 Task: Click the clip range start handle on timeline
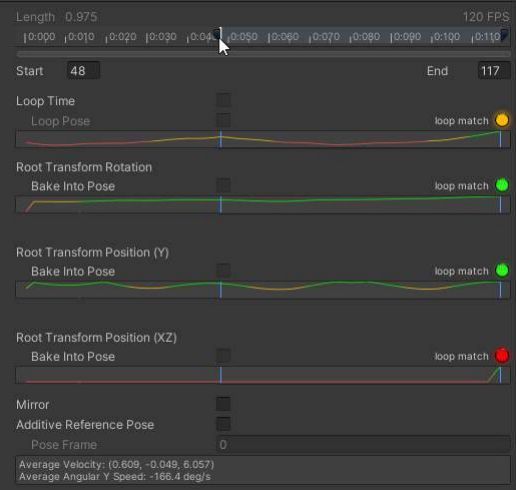(217, 34)
